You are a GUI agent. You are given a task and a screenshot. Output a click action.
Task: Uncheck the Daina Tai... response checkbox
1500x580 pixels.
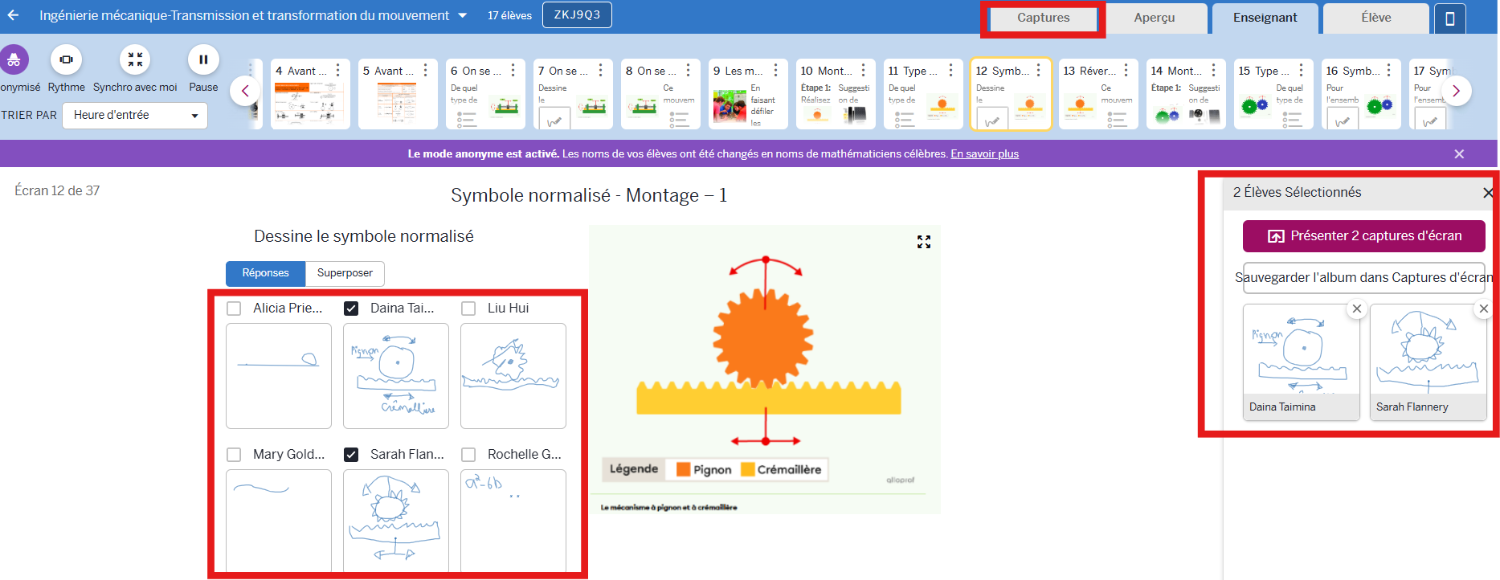tap(351, 309)
